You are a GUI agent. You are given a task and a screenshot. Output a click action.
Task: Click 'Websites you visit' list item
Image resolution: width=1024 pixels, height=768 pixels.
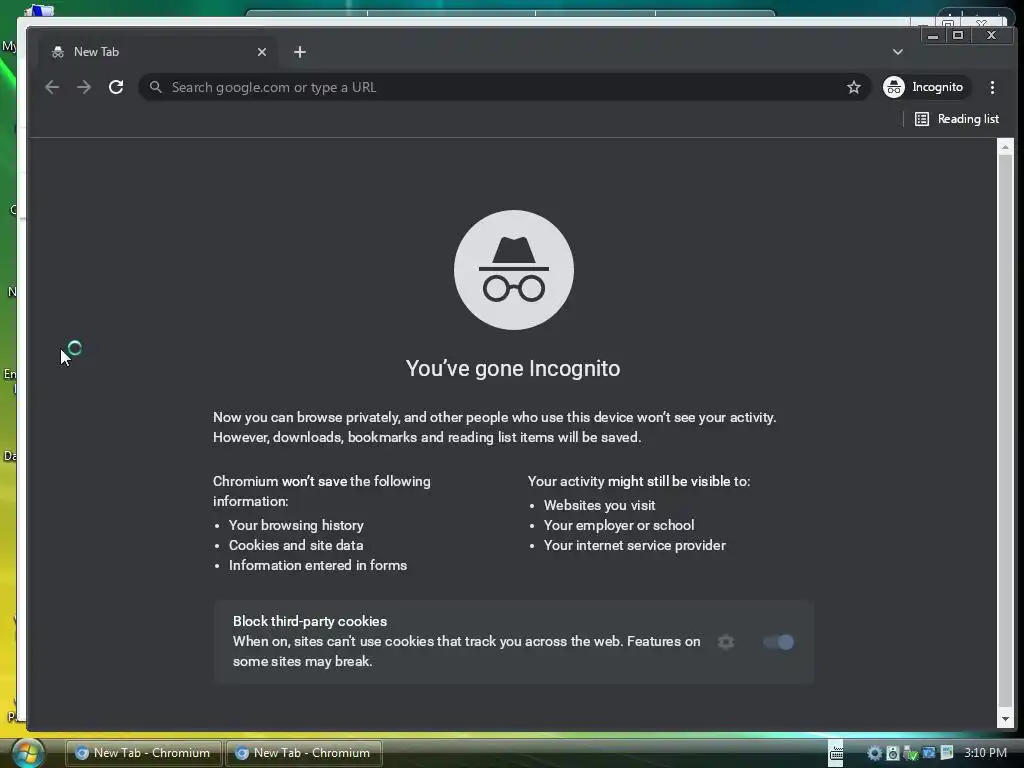coord(600,505)
